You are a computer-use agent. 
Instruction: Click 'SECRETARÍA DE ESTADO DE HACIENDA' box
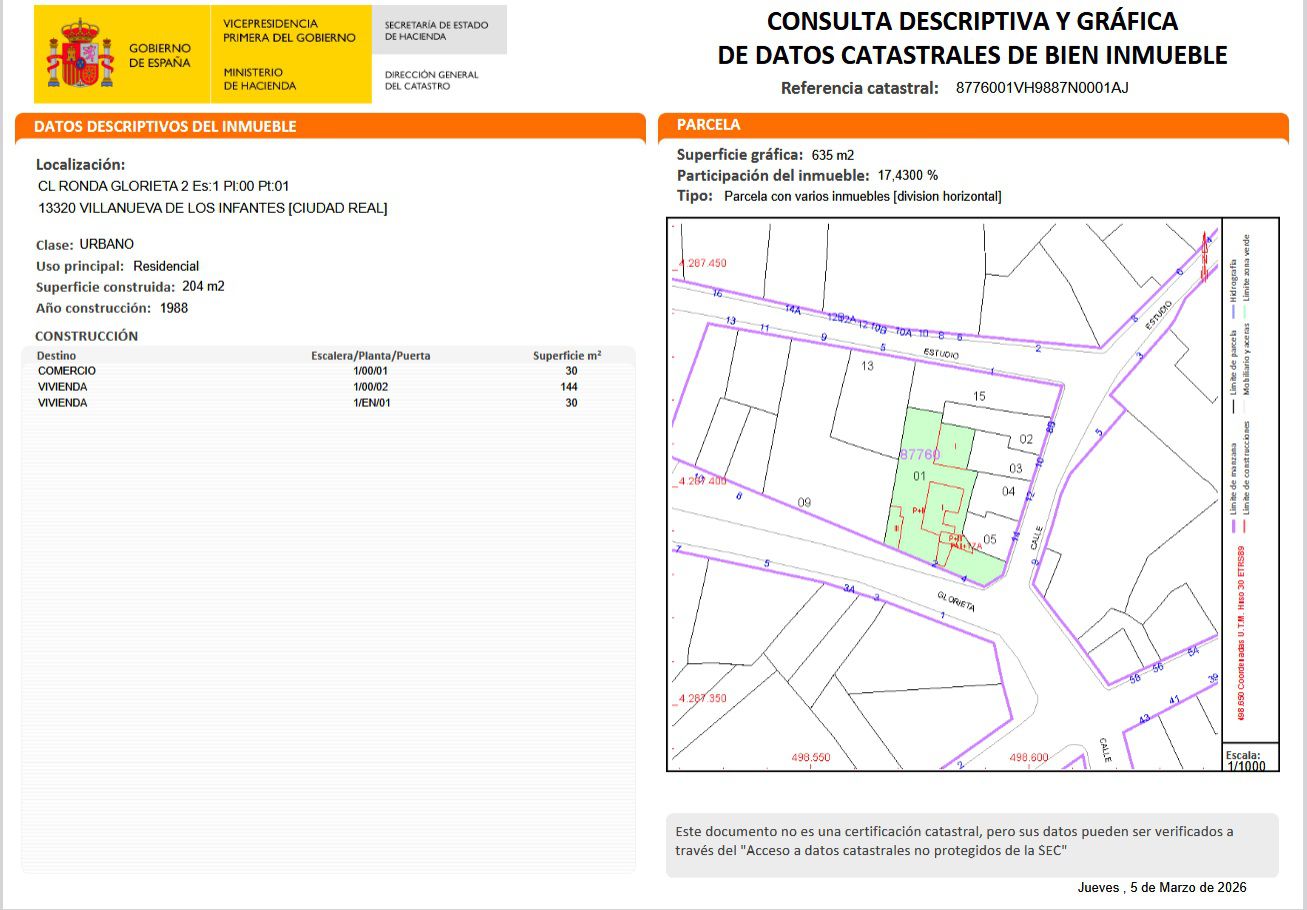click(439, 30)
